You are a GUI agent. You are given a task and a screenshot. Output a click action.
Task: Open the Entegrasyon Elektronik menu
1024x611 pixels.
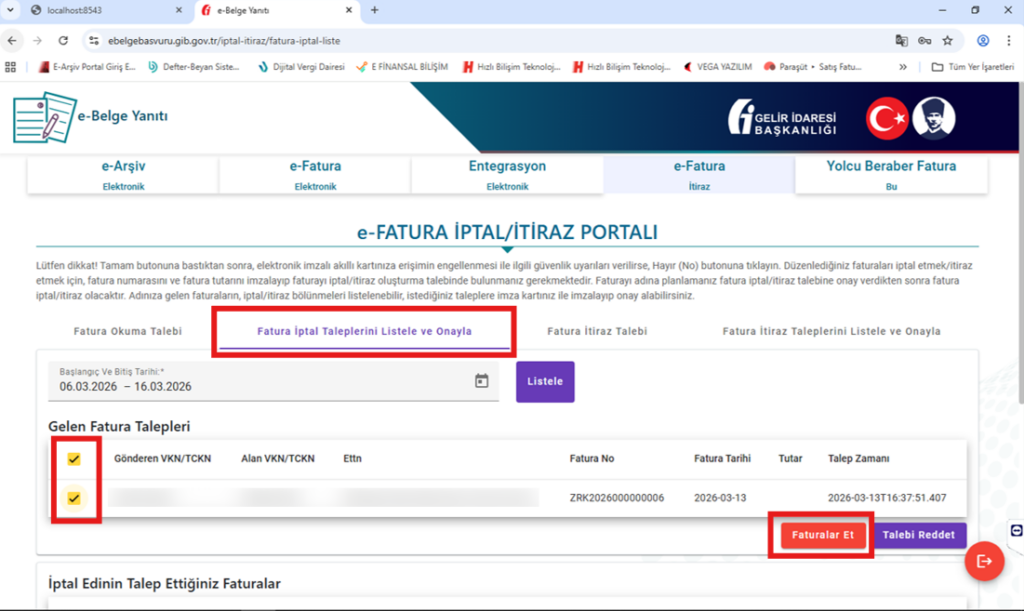tap(507, 174)
